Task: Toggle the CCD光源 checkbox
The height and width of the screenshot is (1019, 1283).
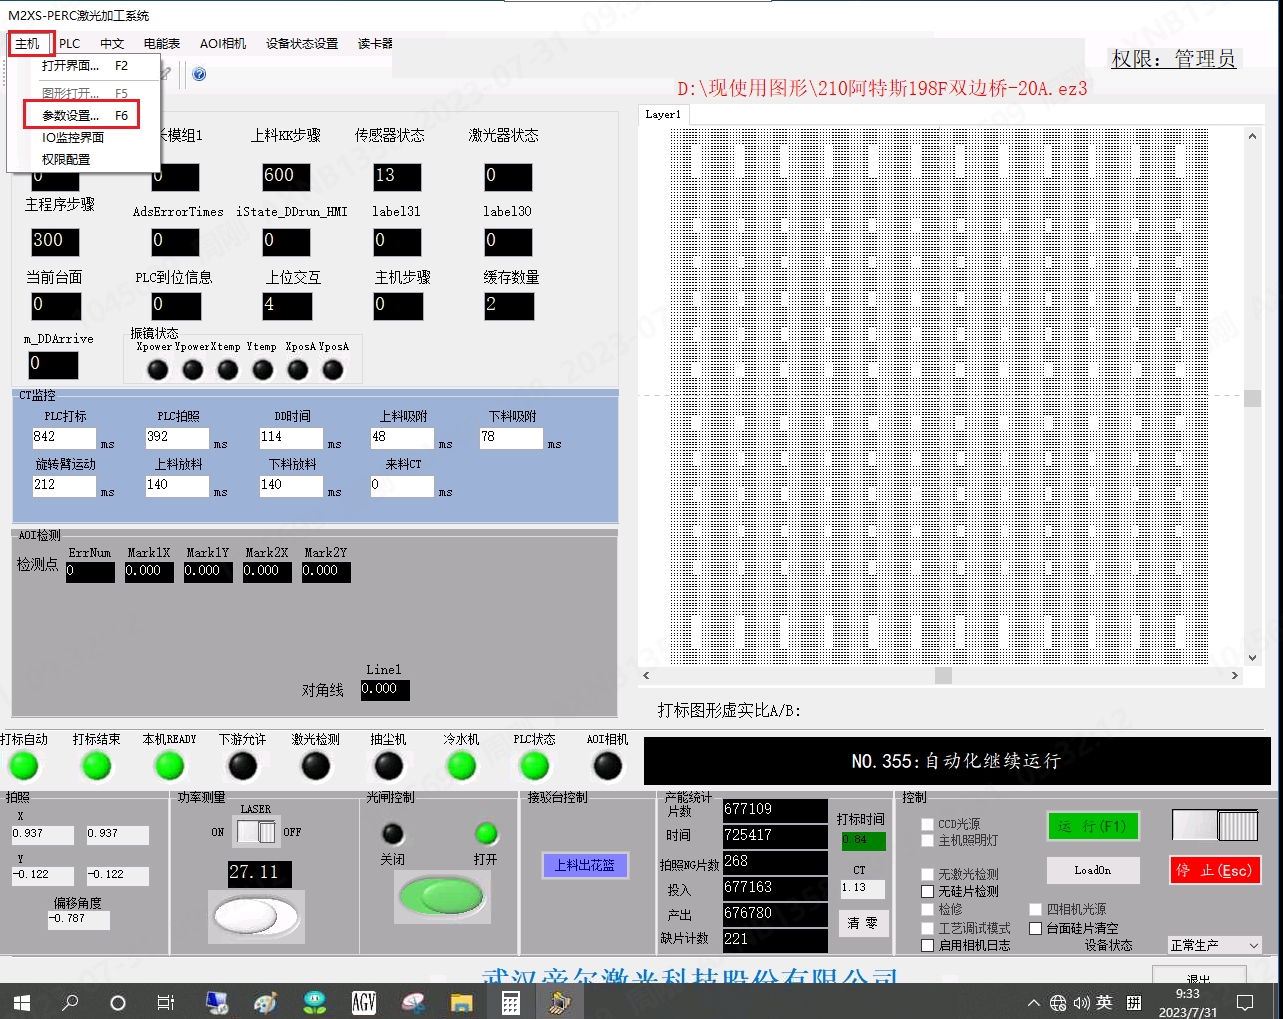Action: (x=927, y=825)
